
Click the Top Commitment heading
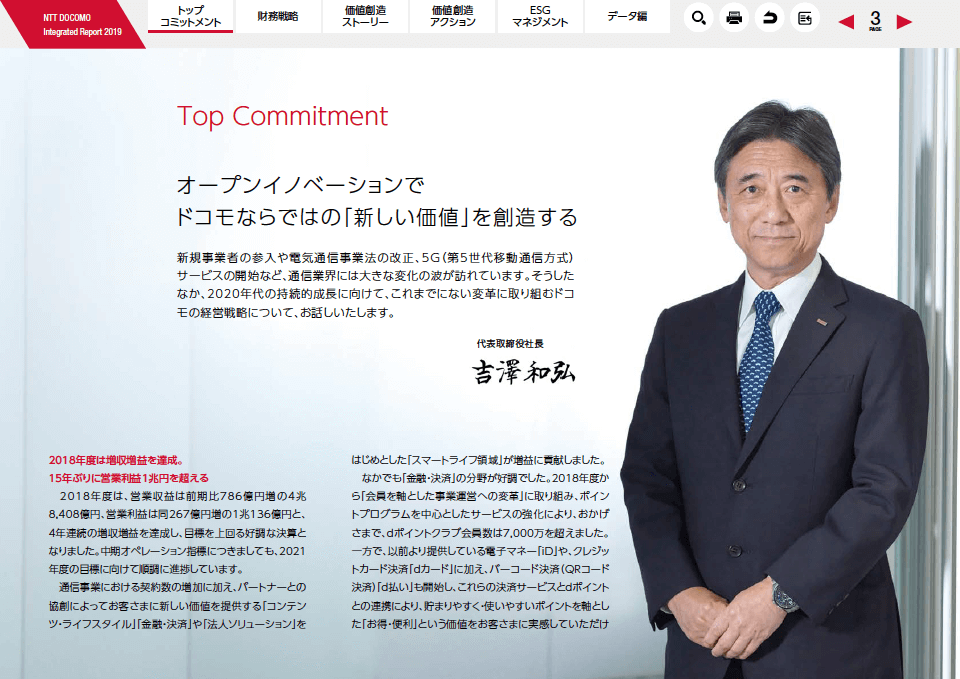point(282,116)
